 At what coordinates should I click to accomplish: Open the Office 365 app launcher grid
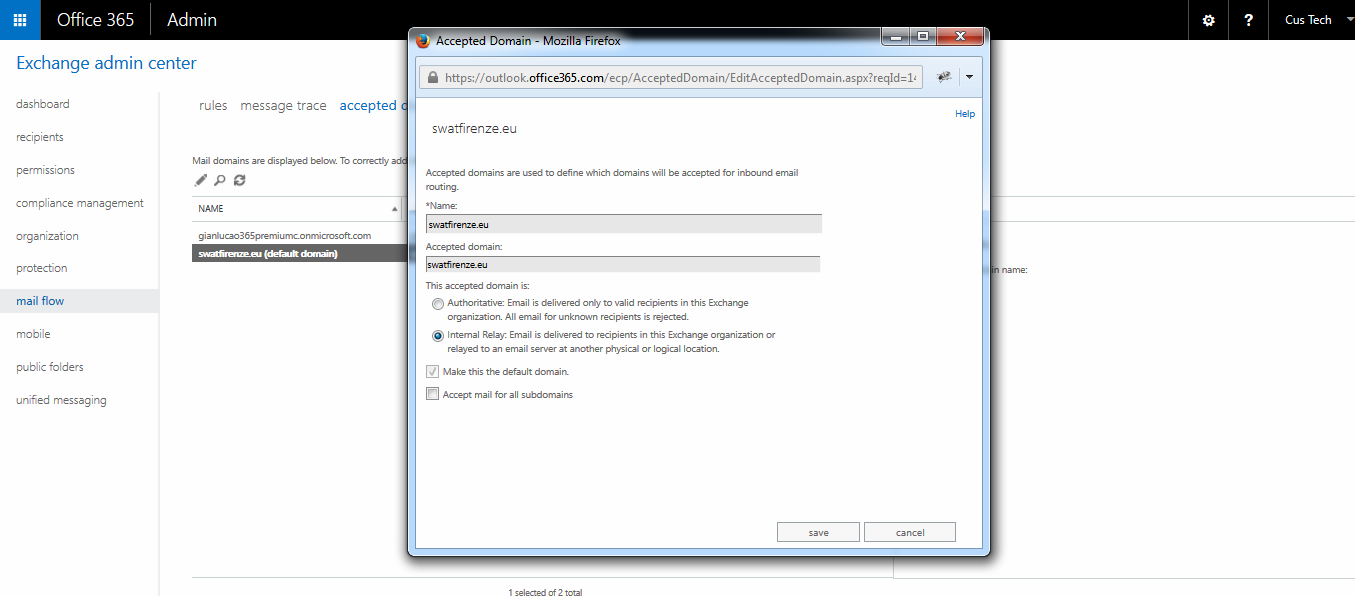tap(20, 20)
